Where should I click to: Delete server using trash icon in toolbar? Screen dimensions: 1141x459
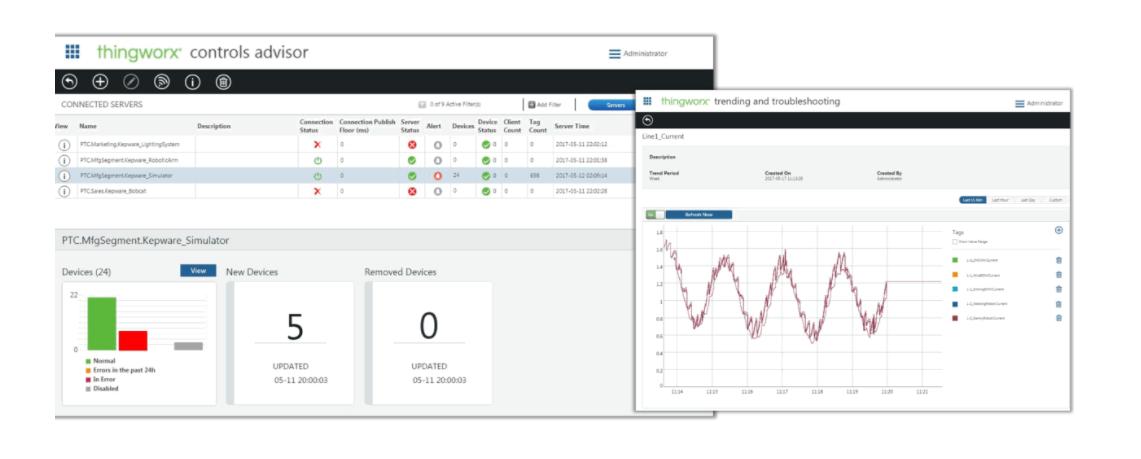[x=224, y=82]
